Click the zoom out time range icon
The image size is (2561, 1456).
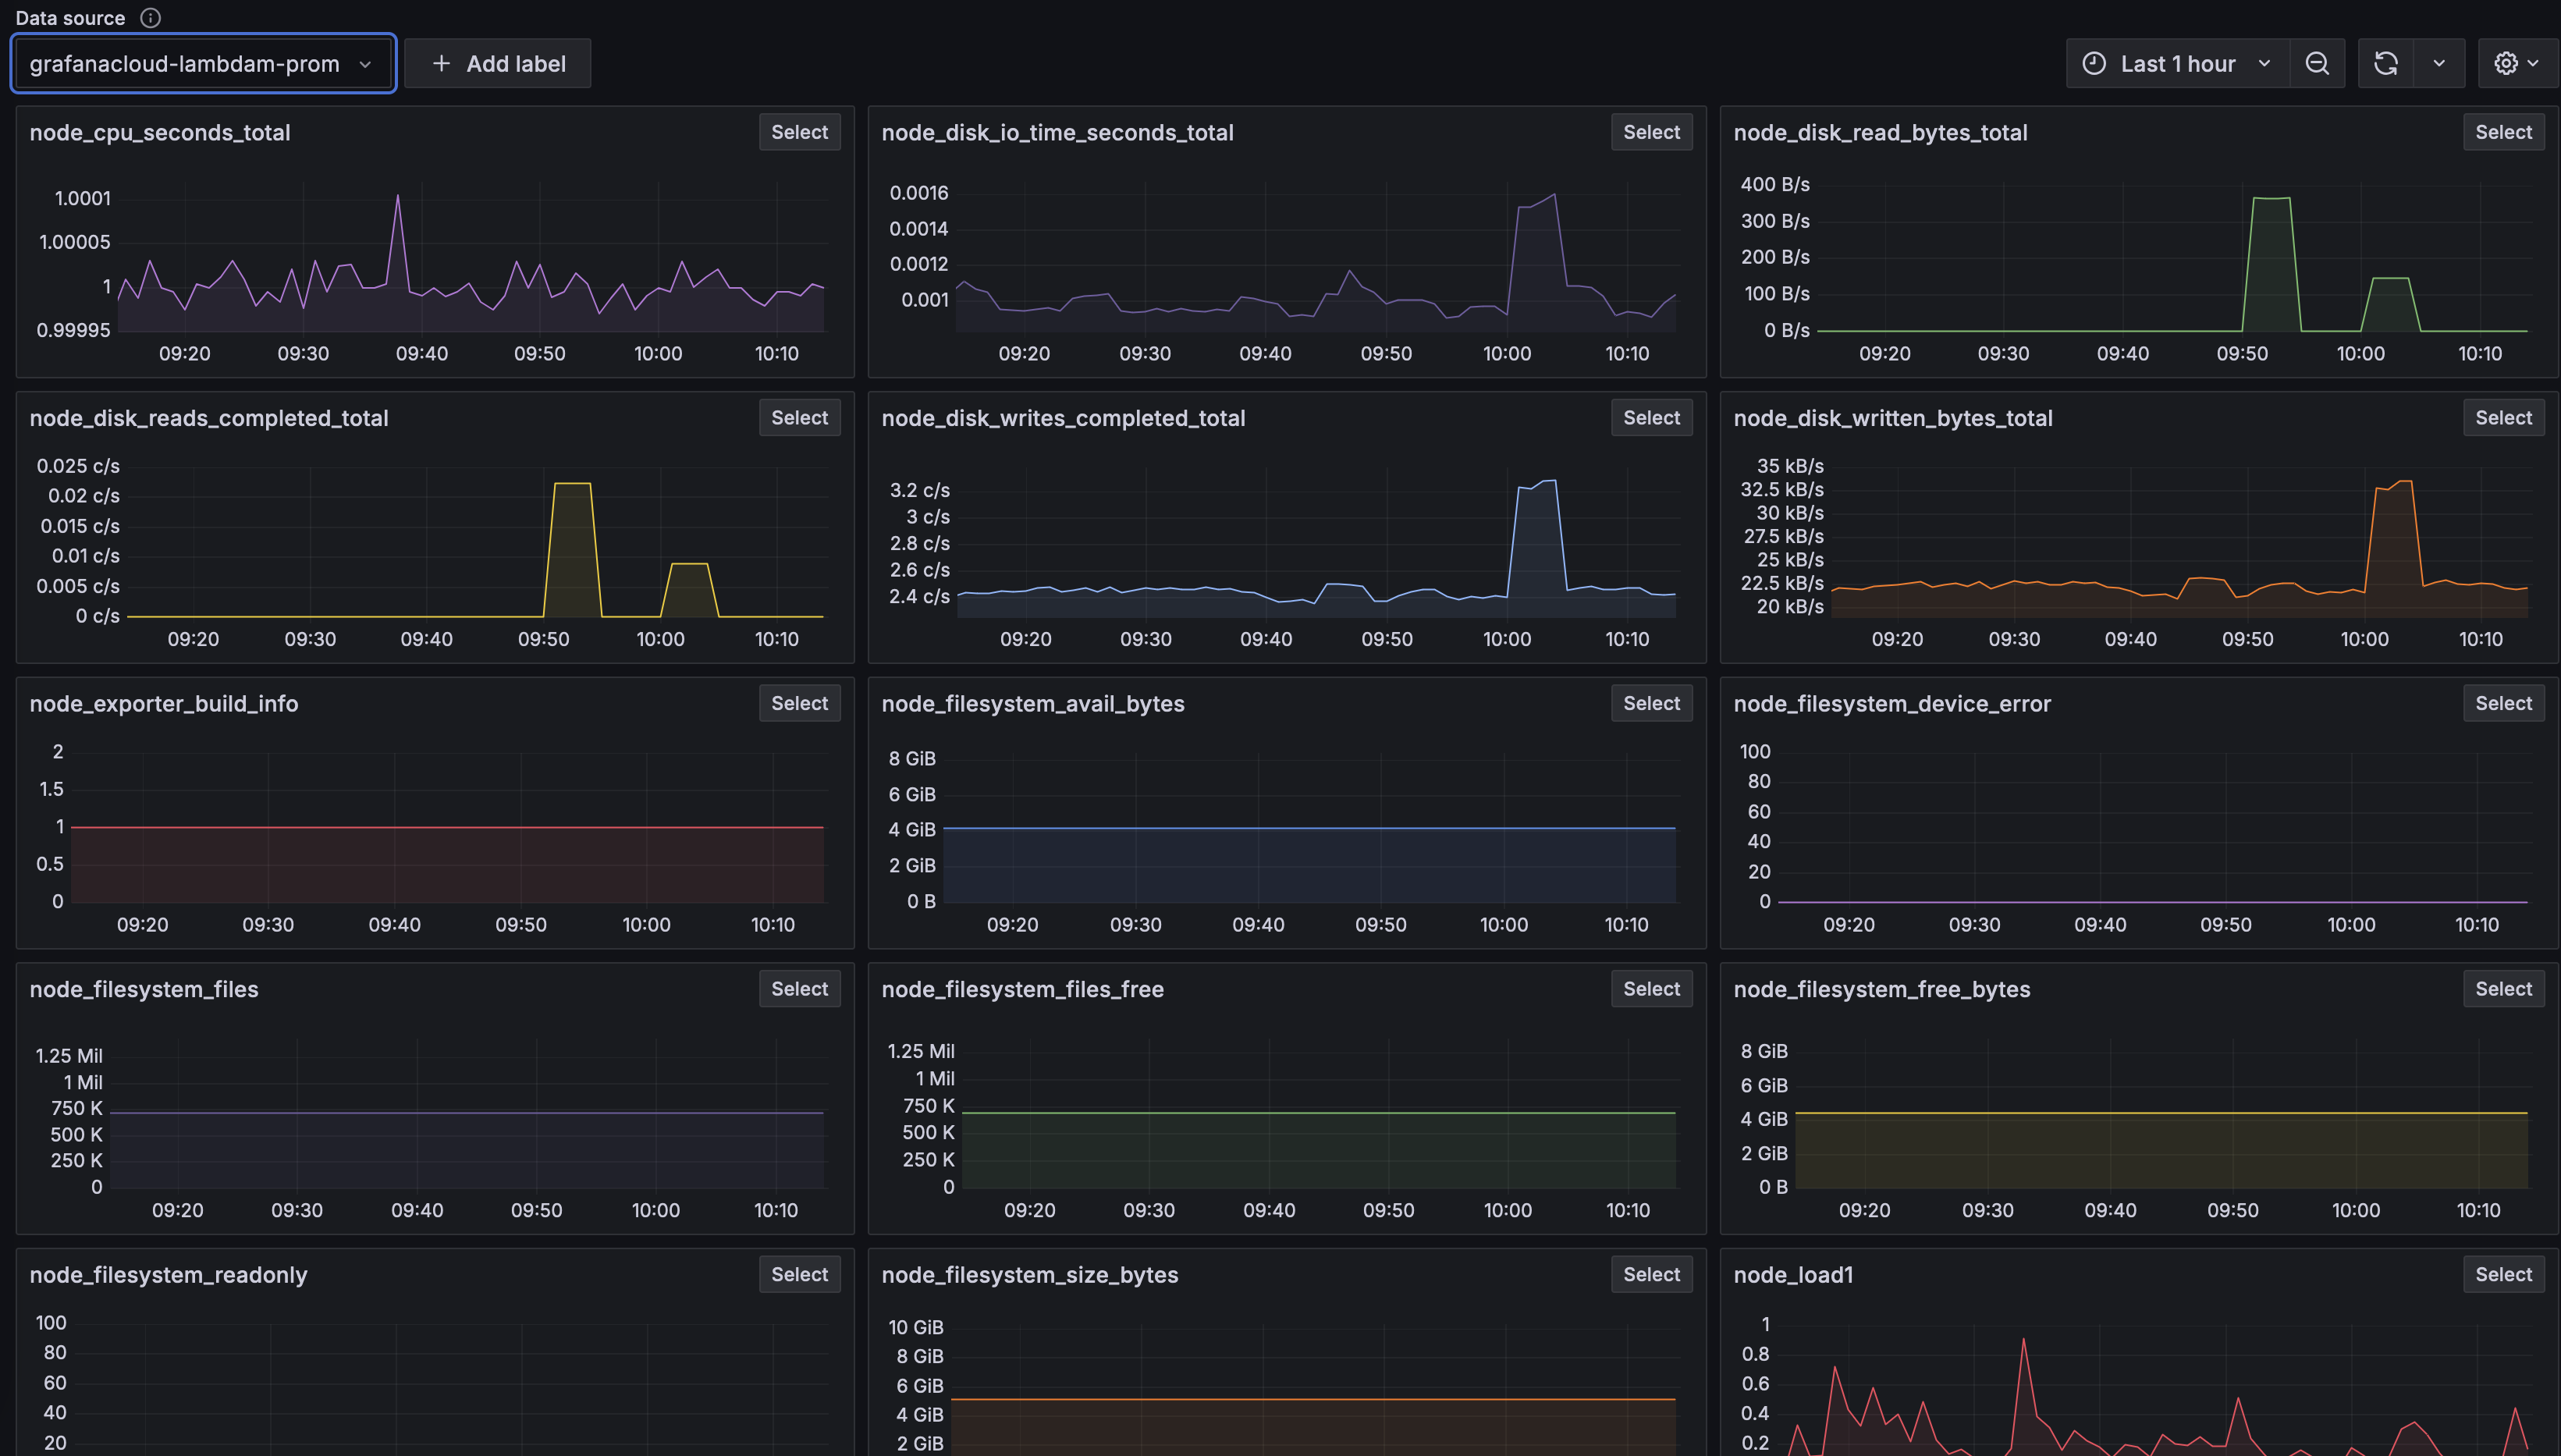coord(2317,63)
